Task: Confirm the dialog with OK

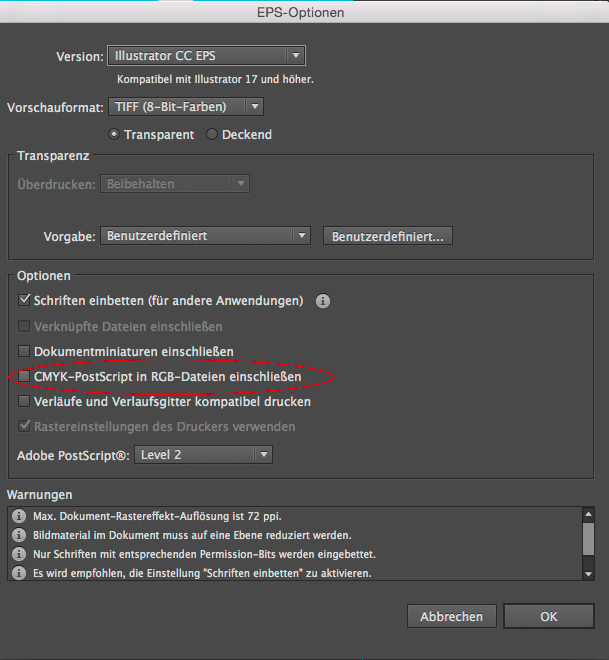Action: click(x=548, y=617)
